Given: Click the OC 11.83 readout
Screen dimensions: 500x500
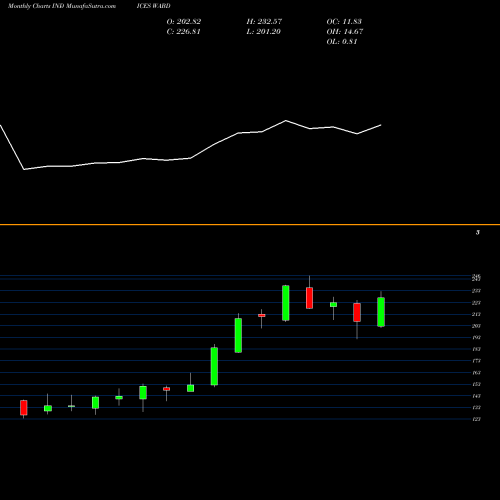Looking at the screenshot, I should pyautogui.click(x=344, y=22).
